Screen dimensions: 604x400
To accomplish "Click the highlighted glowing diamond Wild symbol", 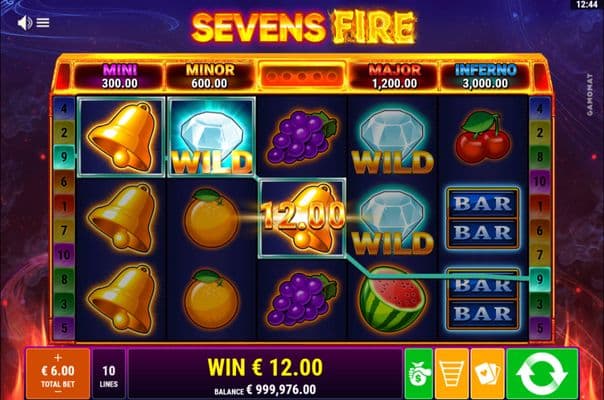I will [x=211, y=137].
